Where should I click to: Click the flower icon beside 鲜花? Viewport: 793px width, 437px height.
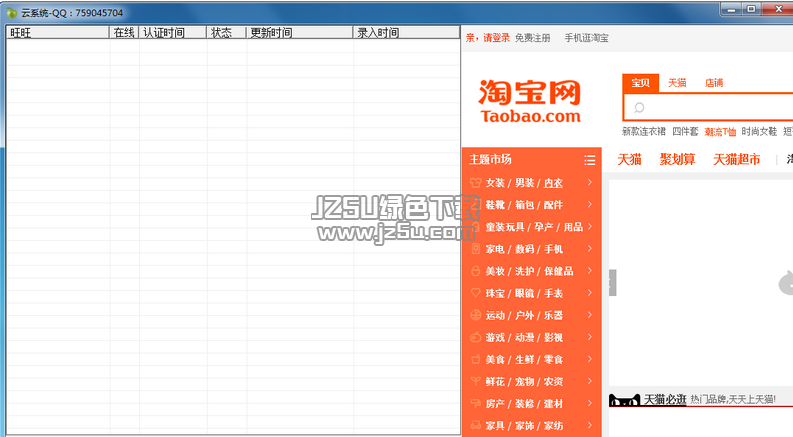[475, 381]
